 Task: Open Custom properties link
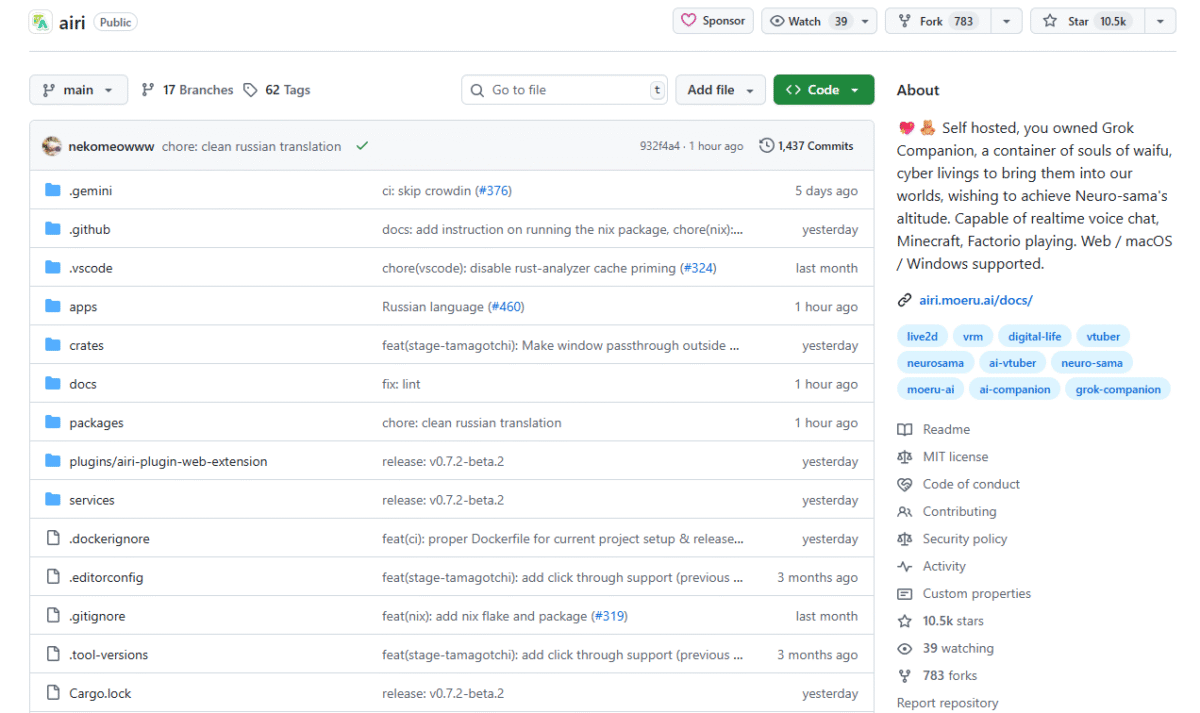tap(977, 594)
